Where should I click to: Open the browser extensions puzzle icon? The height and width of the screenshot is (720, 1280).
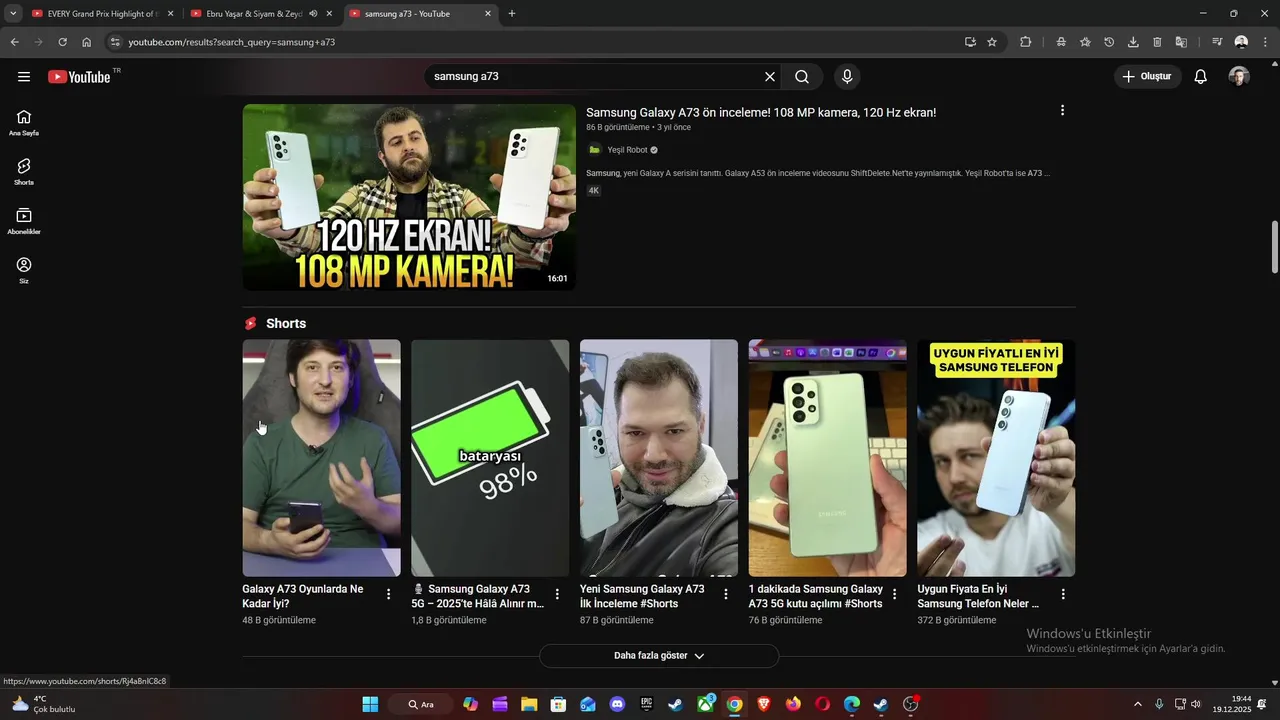click(x=1026, y=42)
